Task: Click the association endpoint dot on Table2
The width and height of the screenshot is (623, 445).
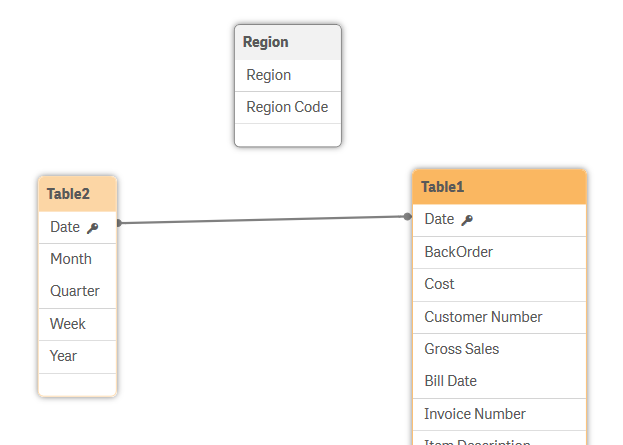Action: [118, 223]
